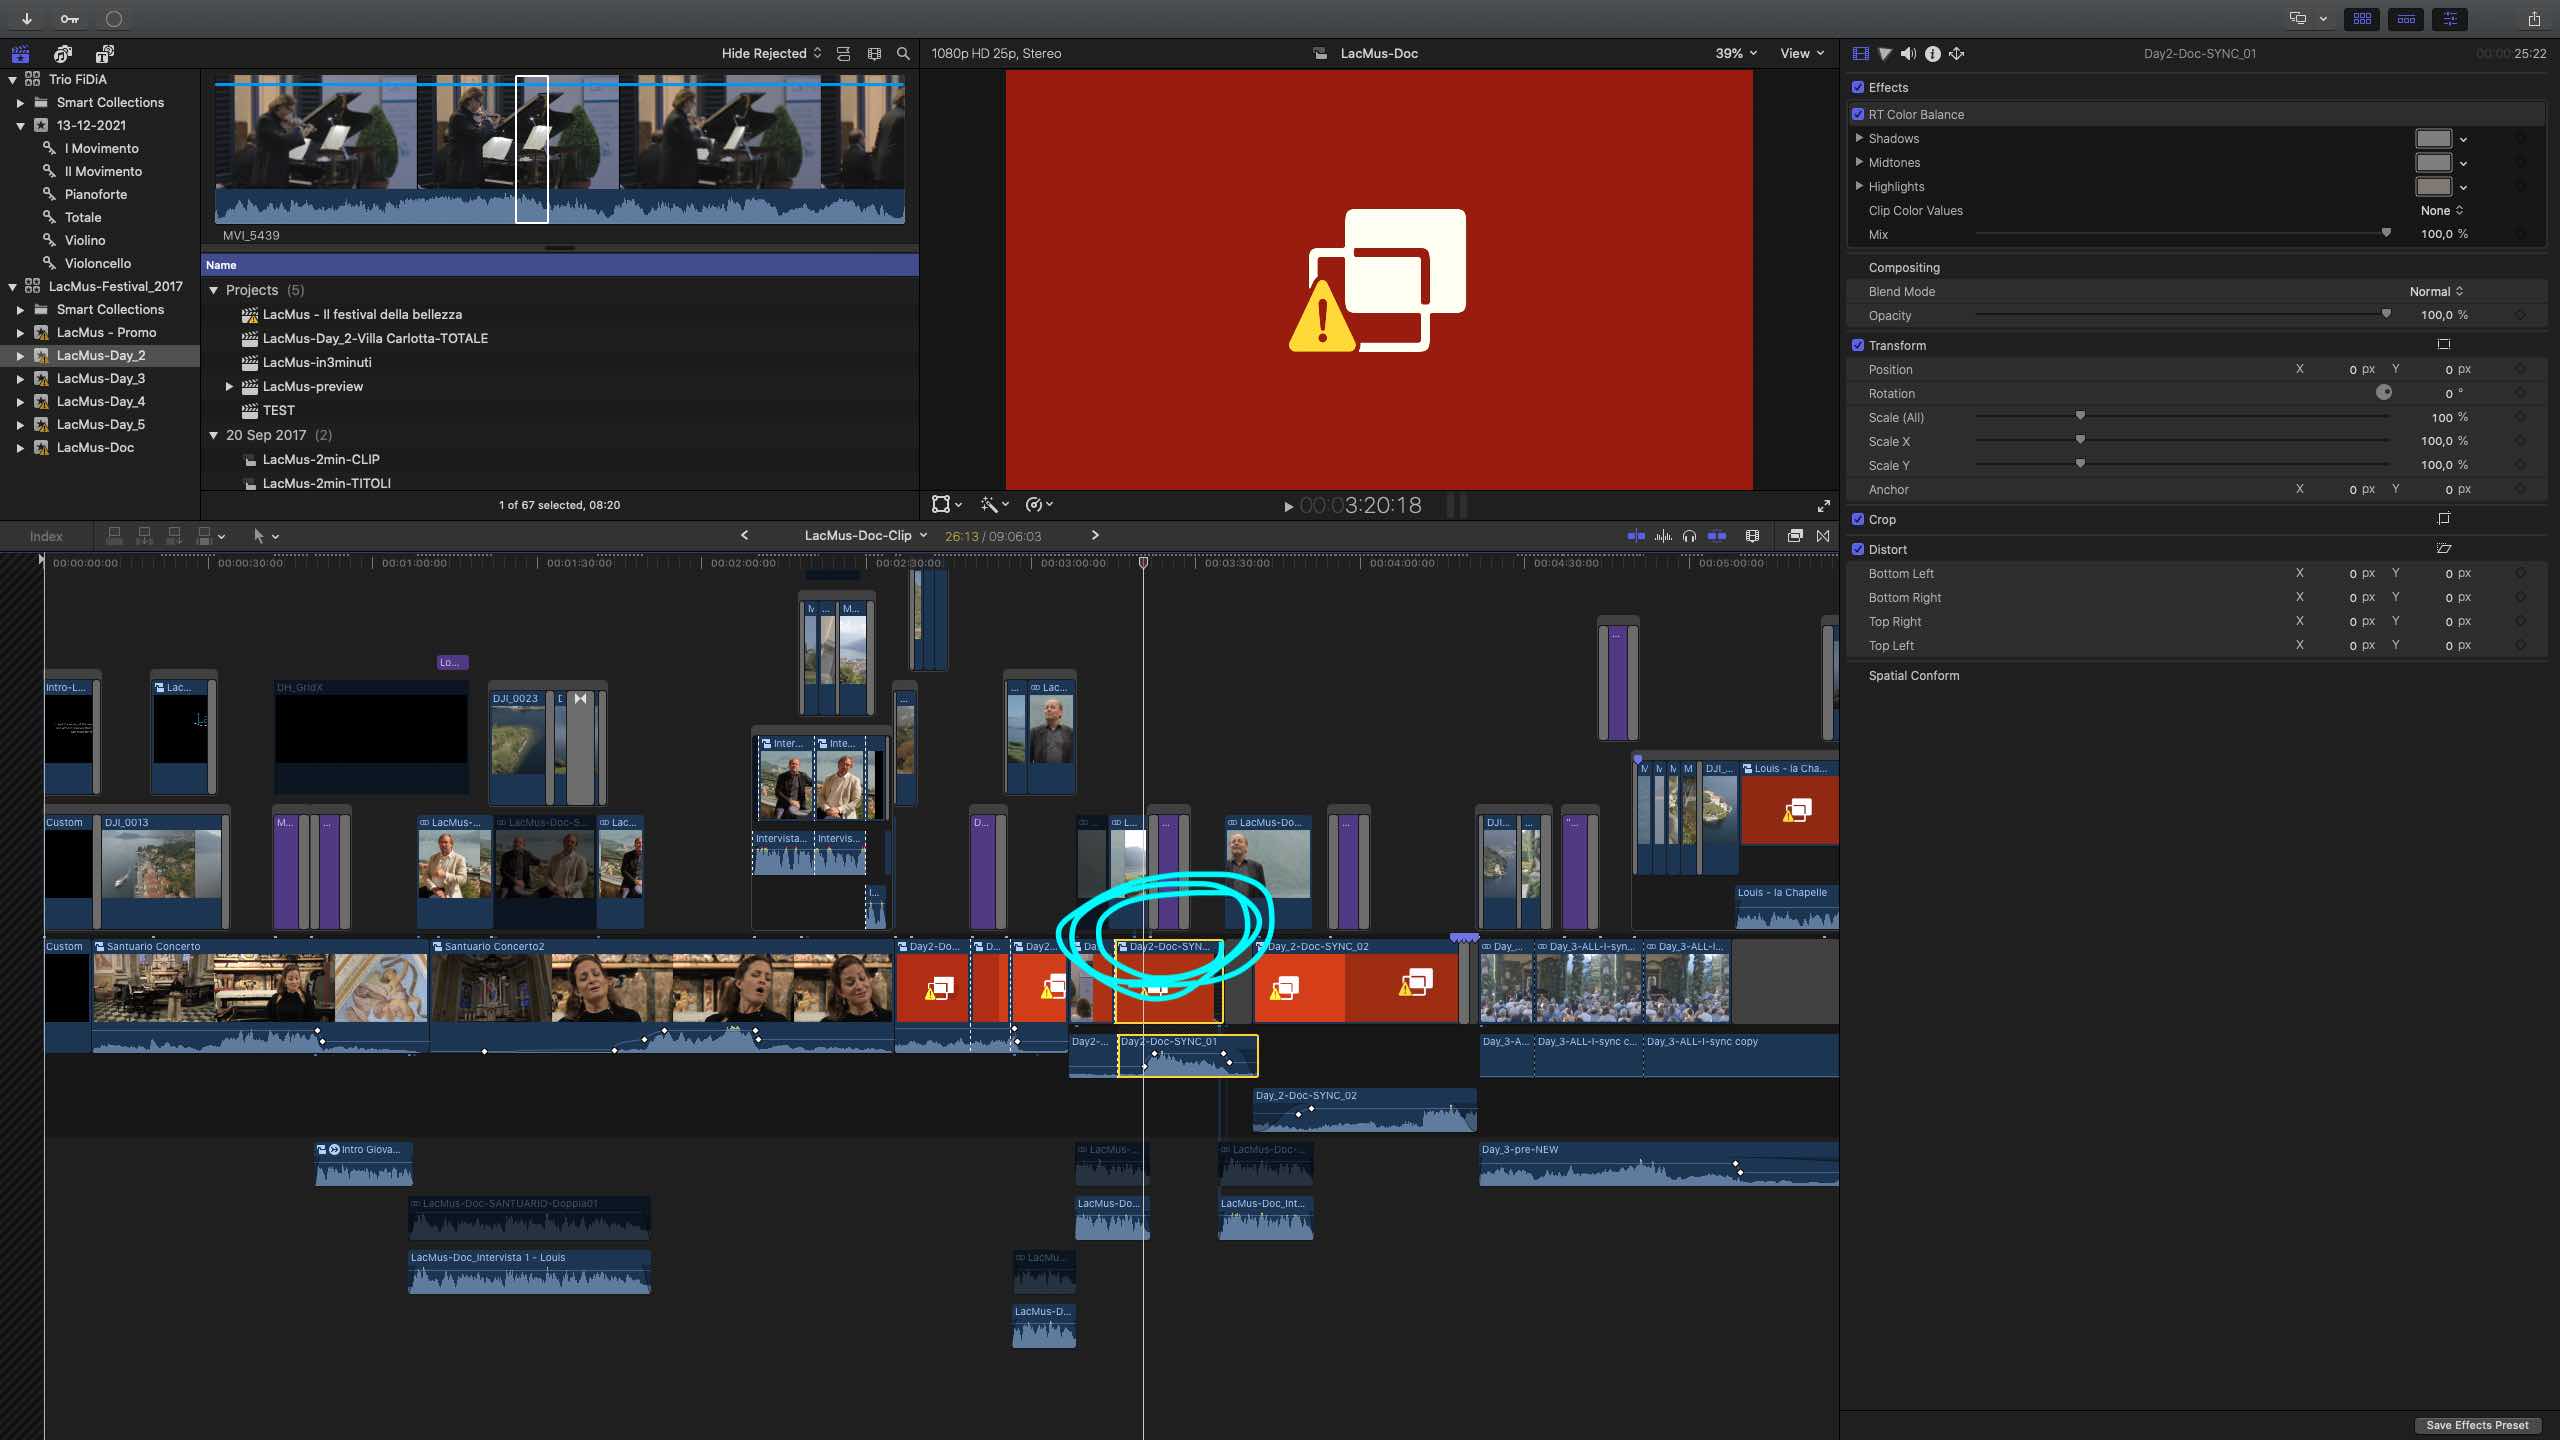Expand the Midtones color section
This screenshot has height=1440, width=2560.
point(1858,162)
